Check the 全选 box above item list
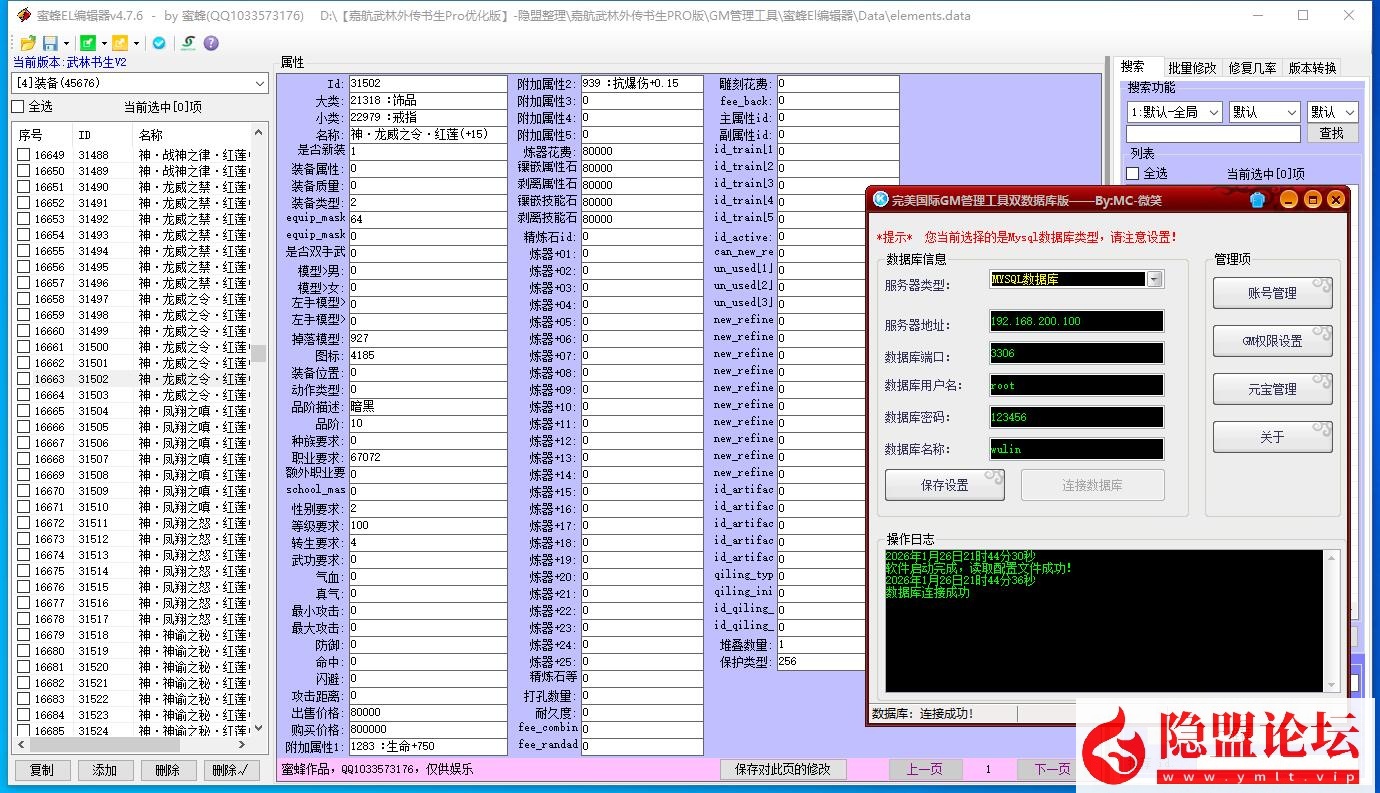This screenshot has height=793, width=1380. (18, 107)
